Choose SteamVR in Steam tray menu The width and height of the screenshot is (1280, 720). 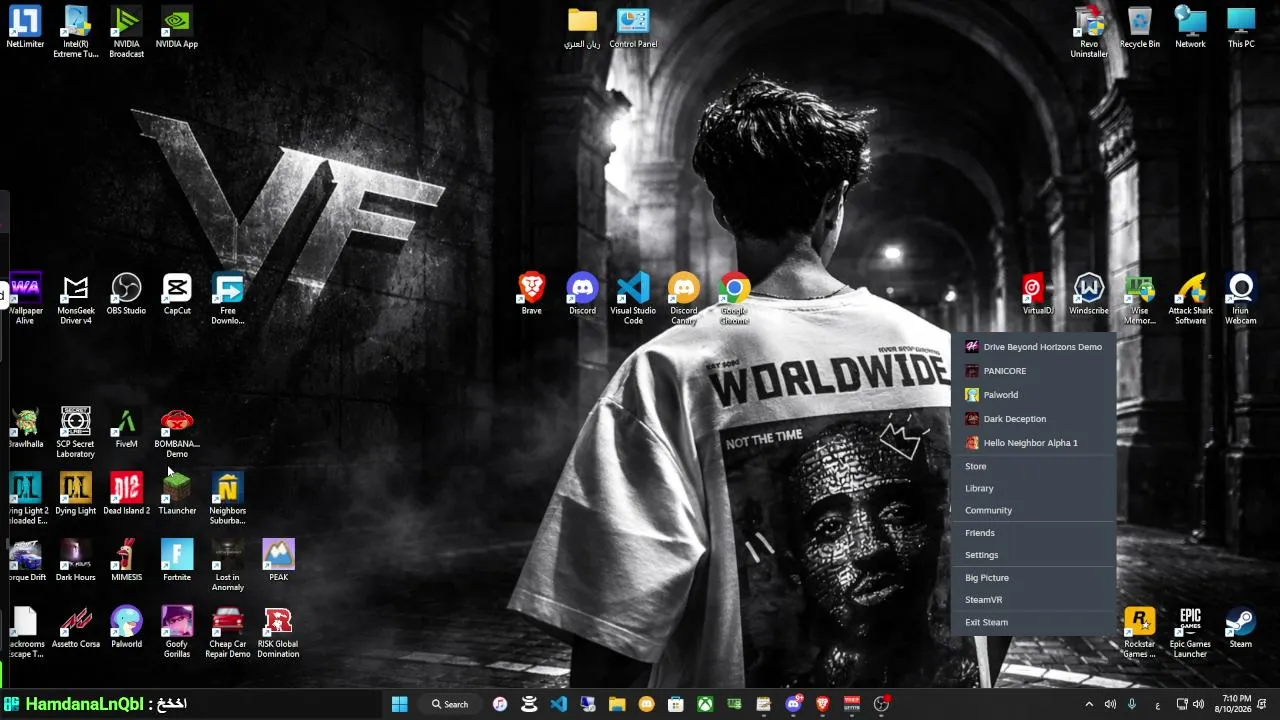pyautogui.click(x=1033, y=600)
